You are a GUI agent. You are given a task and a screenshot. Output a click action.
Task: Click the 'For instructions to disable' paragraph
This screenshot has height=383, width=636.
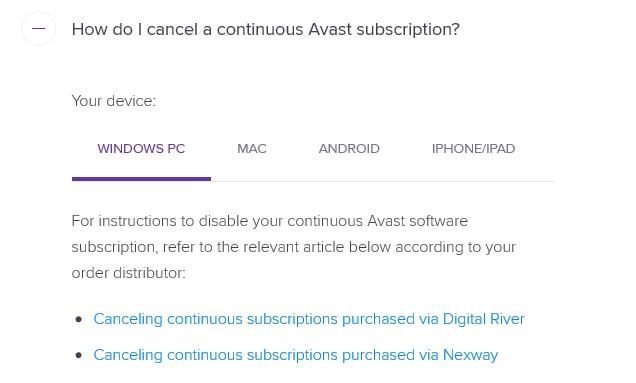point(294,247)
